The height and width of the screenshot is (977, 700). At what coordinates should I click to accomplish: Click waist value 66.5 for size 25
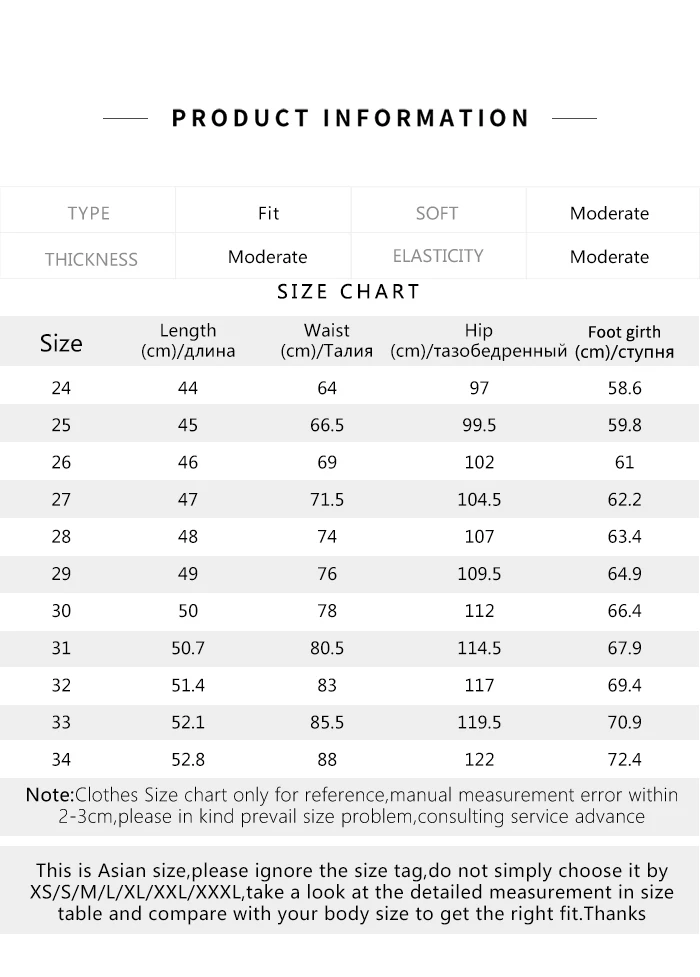[327, 425]
